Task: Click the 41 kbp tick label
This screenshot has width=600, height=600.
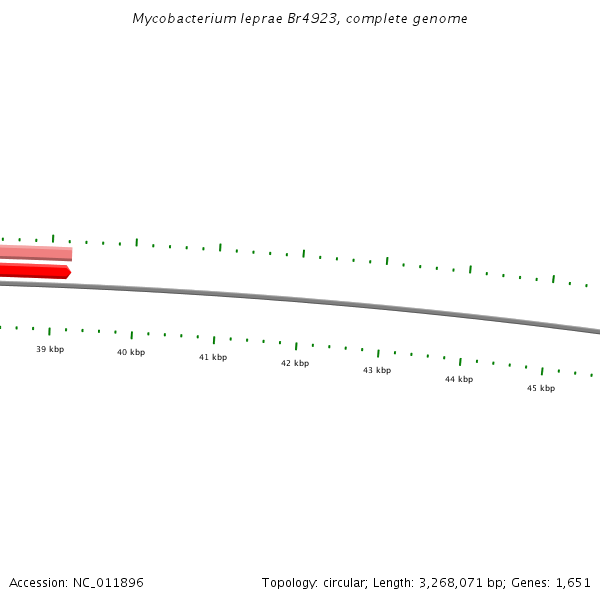Action: pyautogui.click(x=213, y=357)
